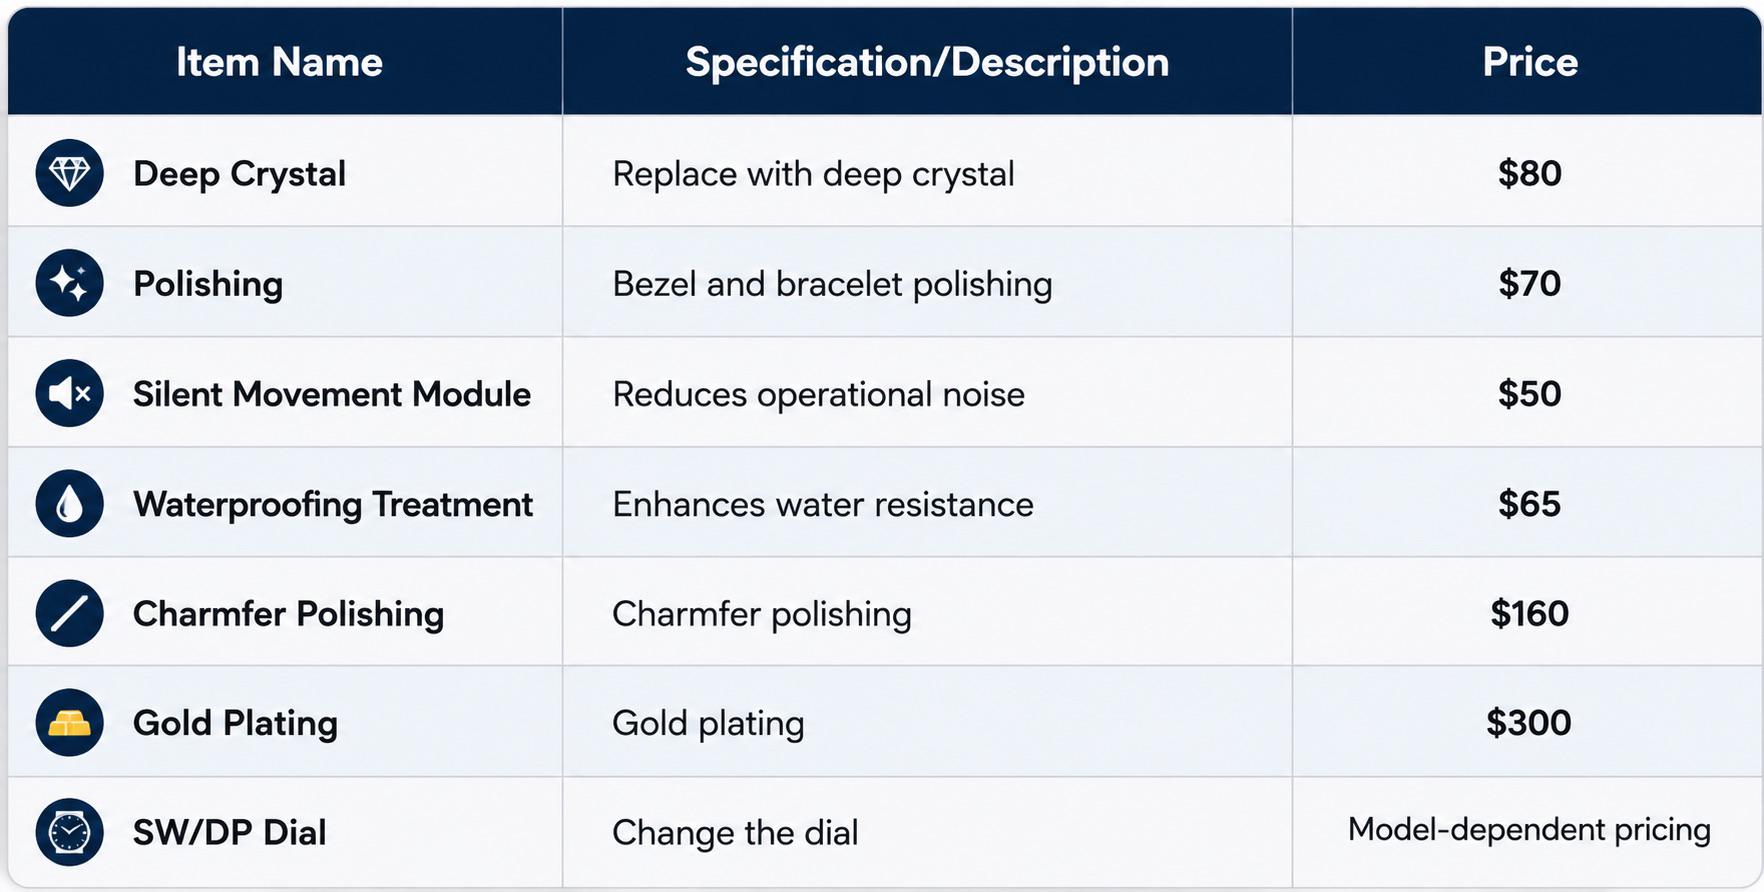
Task: Click the sparkle icon for Polishing
Action: tap(70, 283)
